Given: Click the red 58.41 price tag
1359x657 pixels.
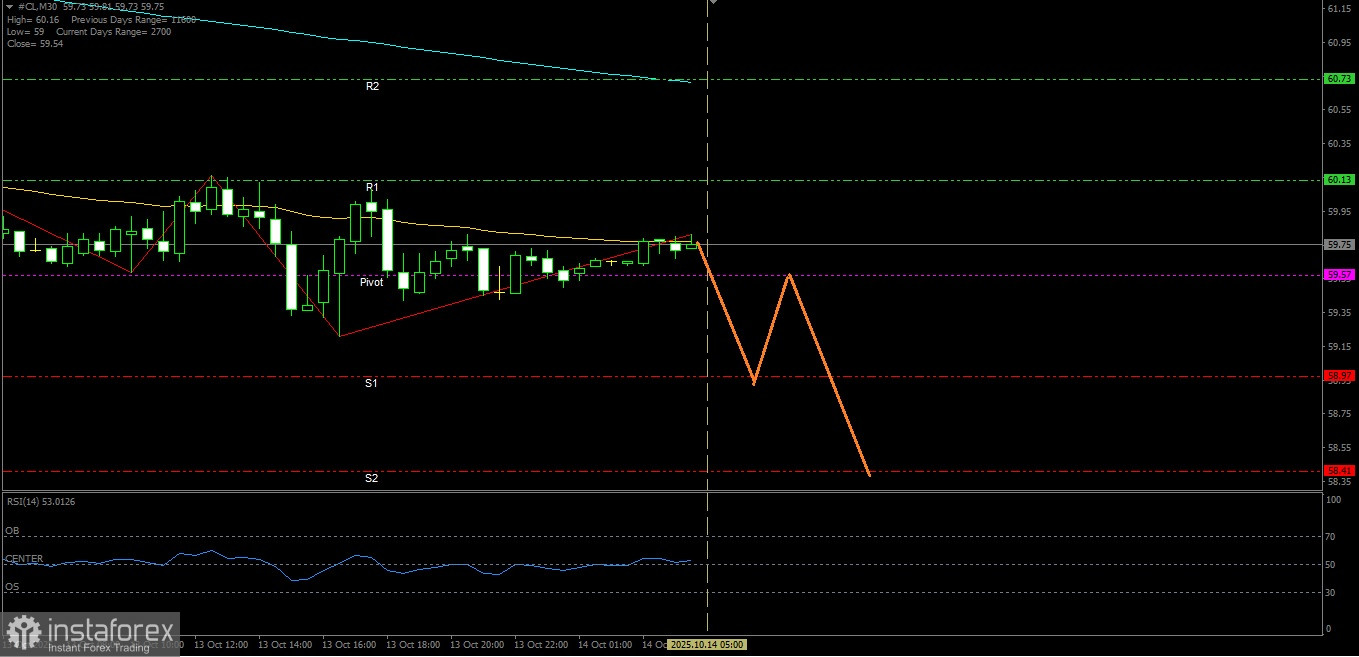Looking at the screenshot, I should pyautogui.click(x=1339, y=470).
